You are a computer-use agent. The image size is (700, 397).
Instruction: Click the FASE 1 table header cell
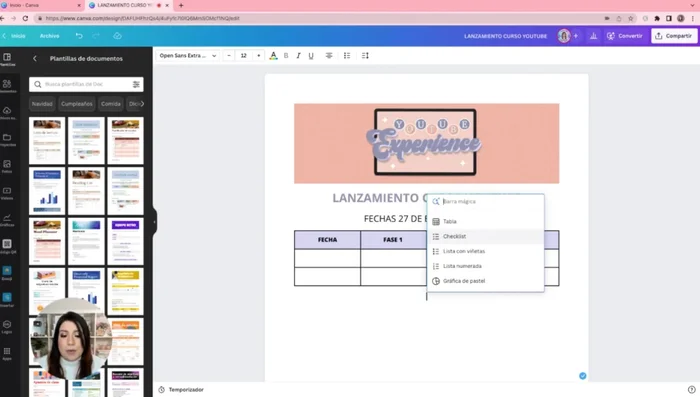pos(393,240)
